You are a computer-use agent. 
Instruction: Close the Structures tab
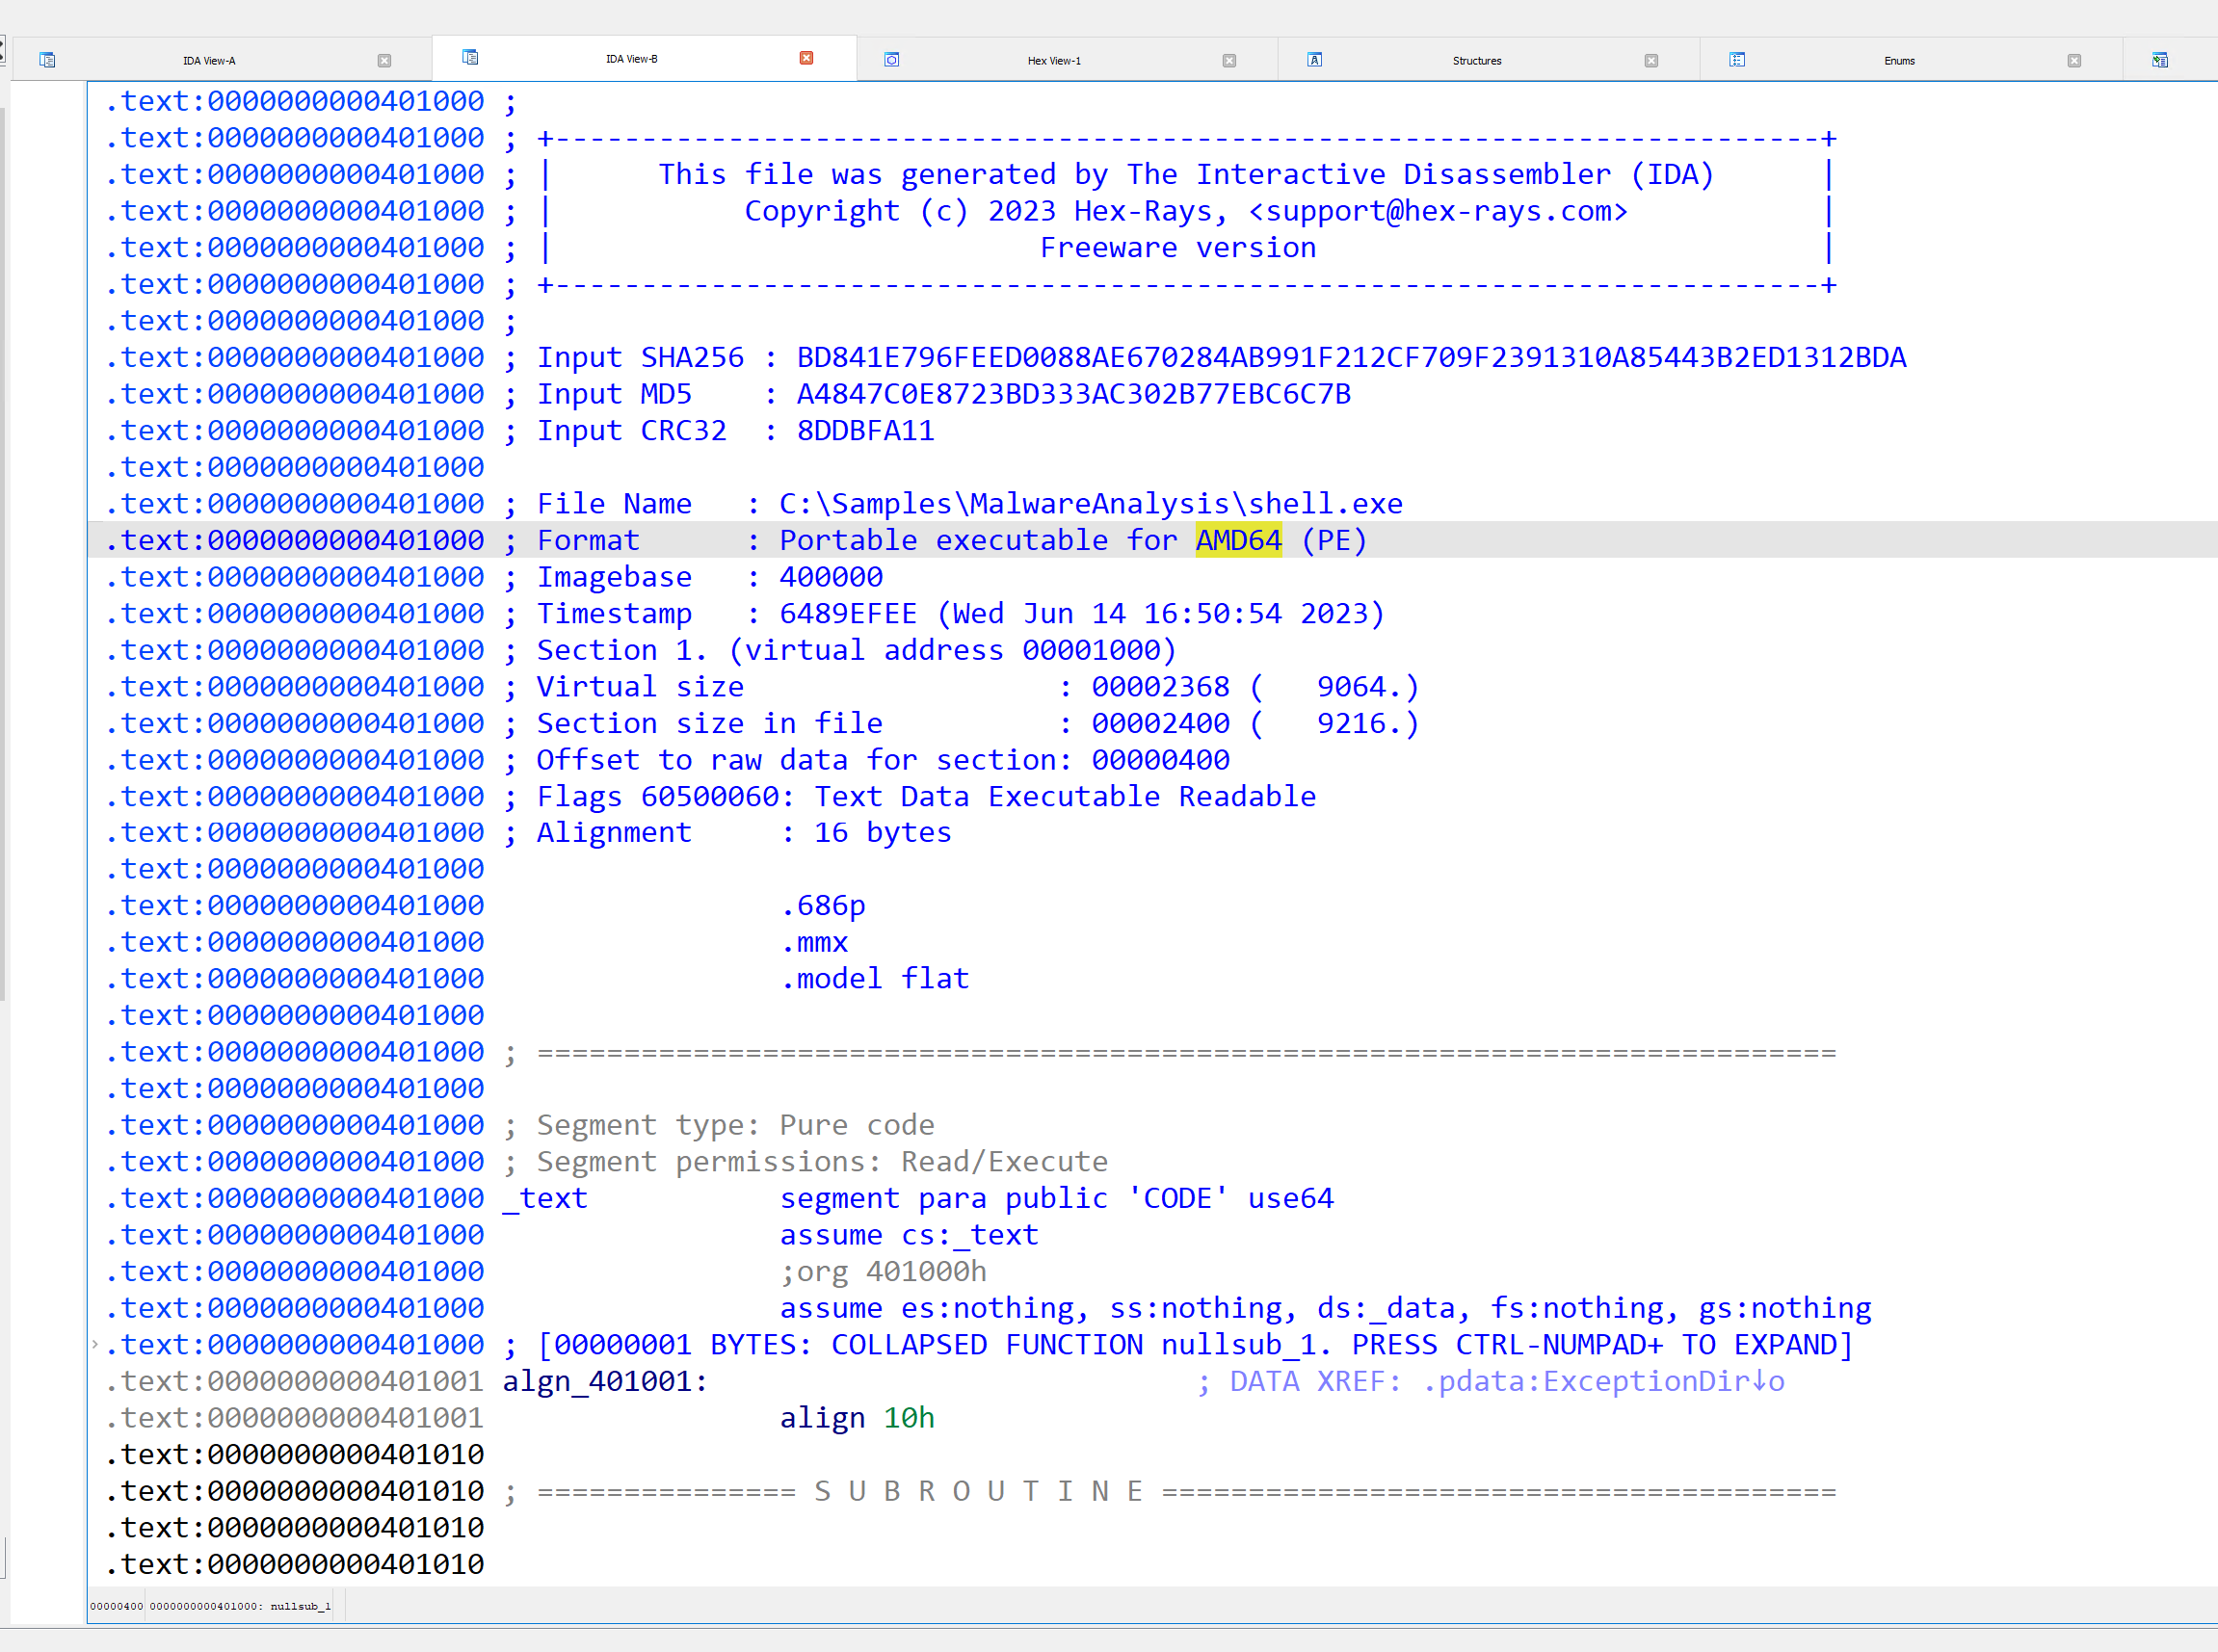(x=1651, y=61)
